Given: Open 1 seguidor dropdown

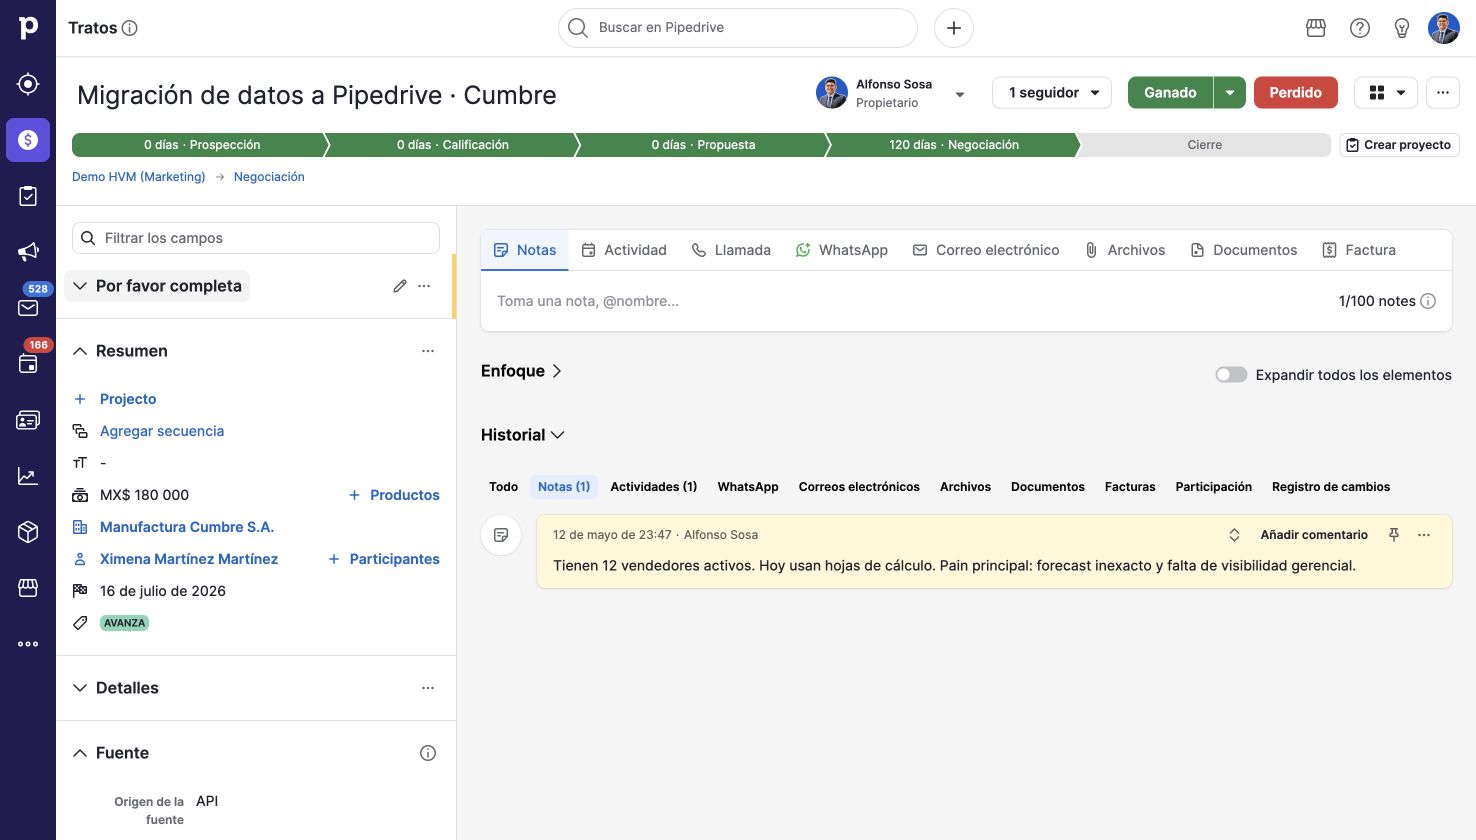Looking at the screenshot, I should coord(1052,92).
